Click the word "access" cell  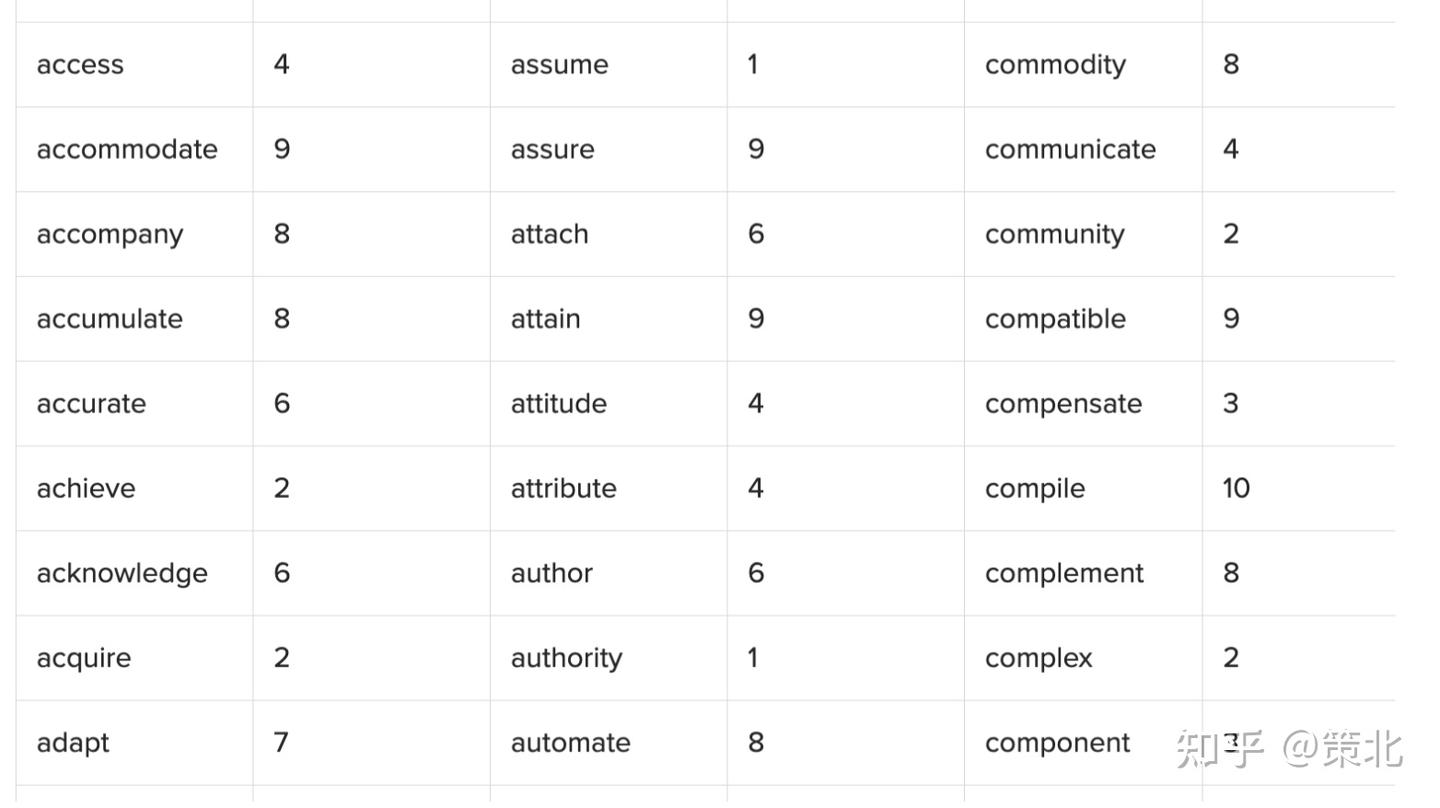pyautogui.click(x=80, y=65)
